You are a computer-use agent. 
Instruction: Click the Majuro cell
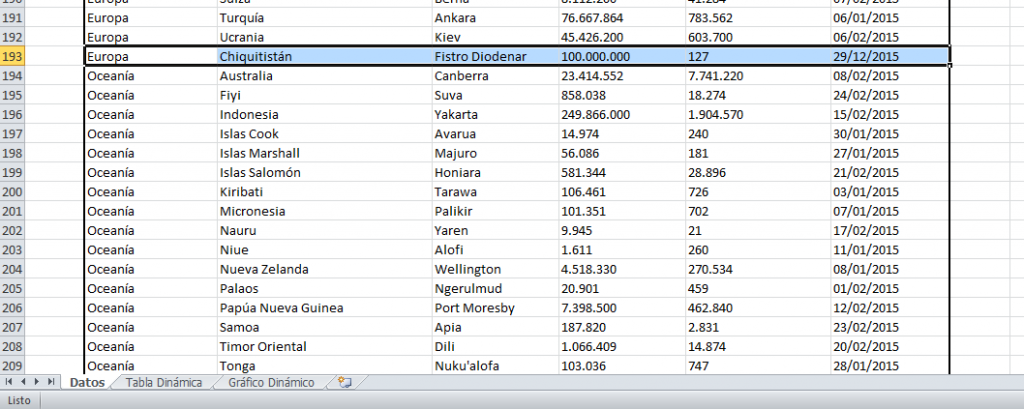pyautogui.click(x=495, y=154)
